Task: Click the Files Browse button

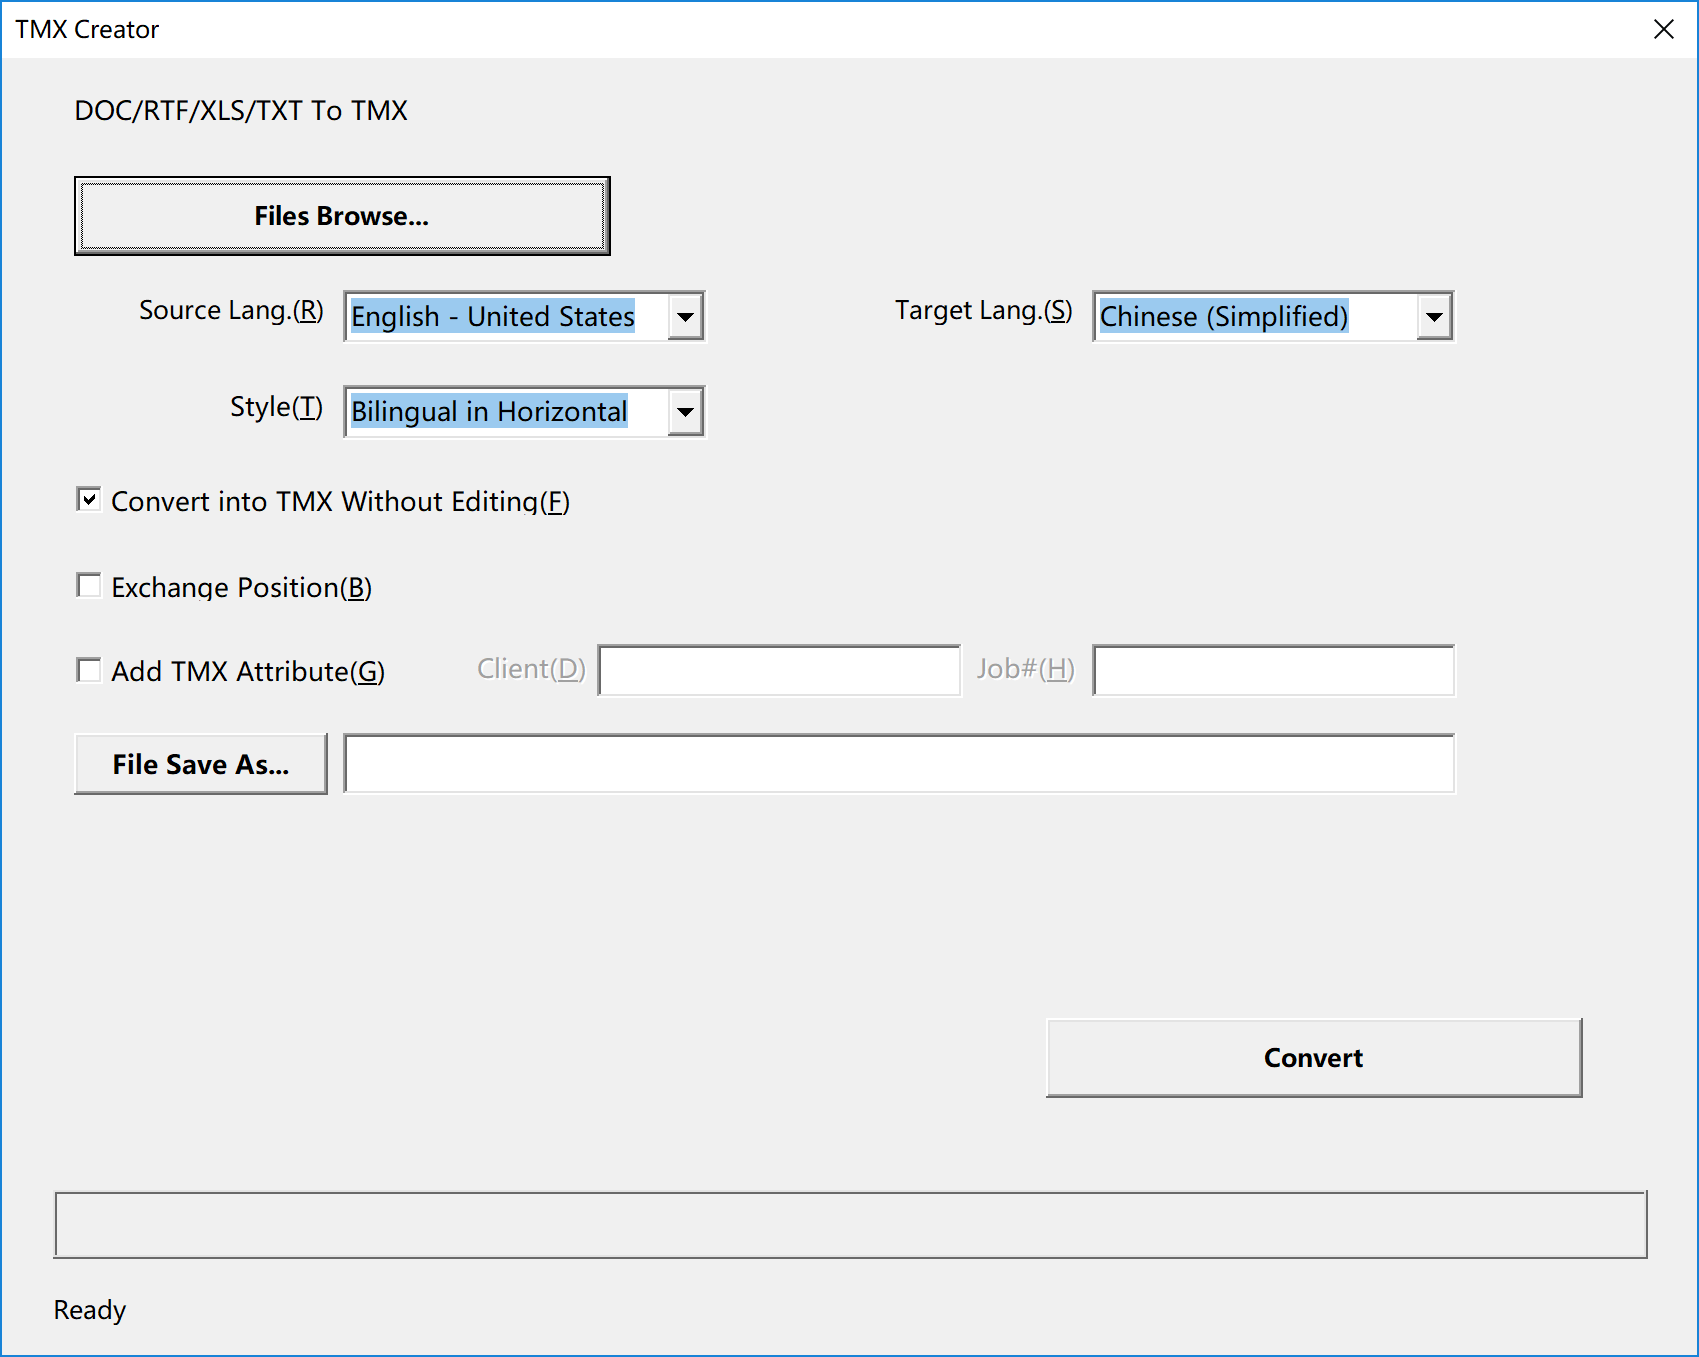Action: coord(341,216)
